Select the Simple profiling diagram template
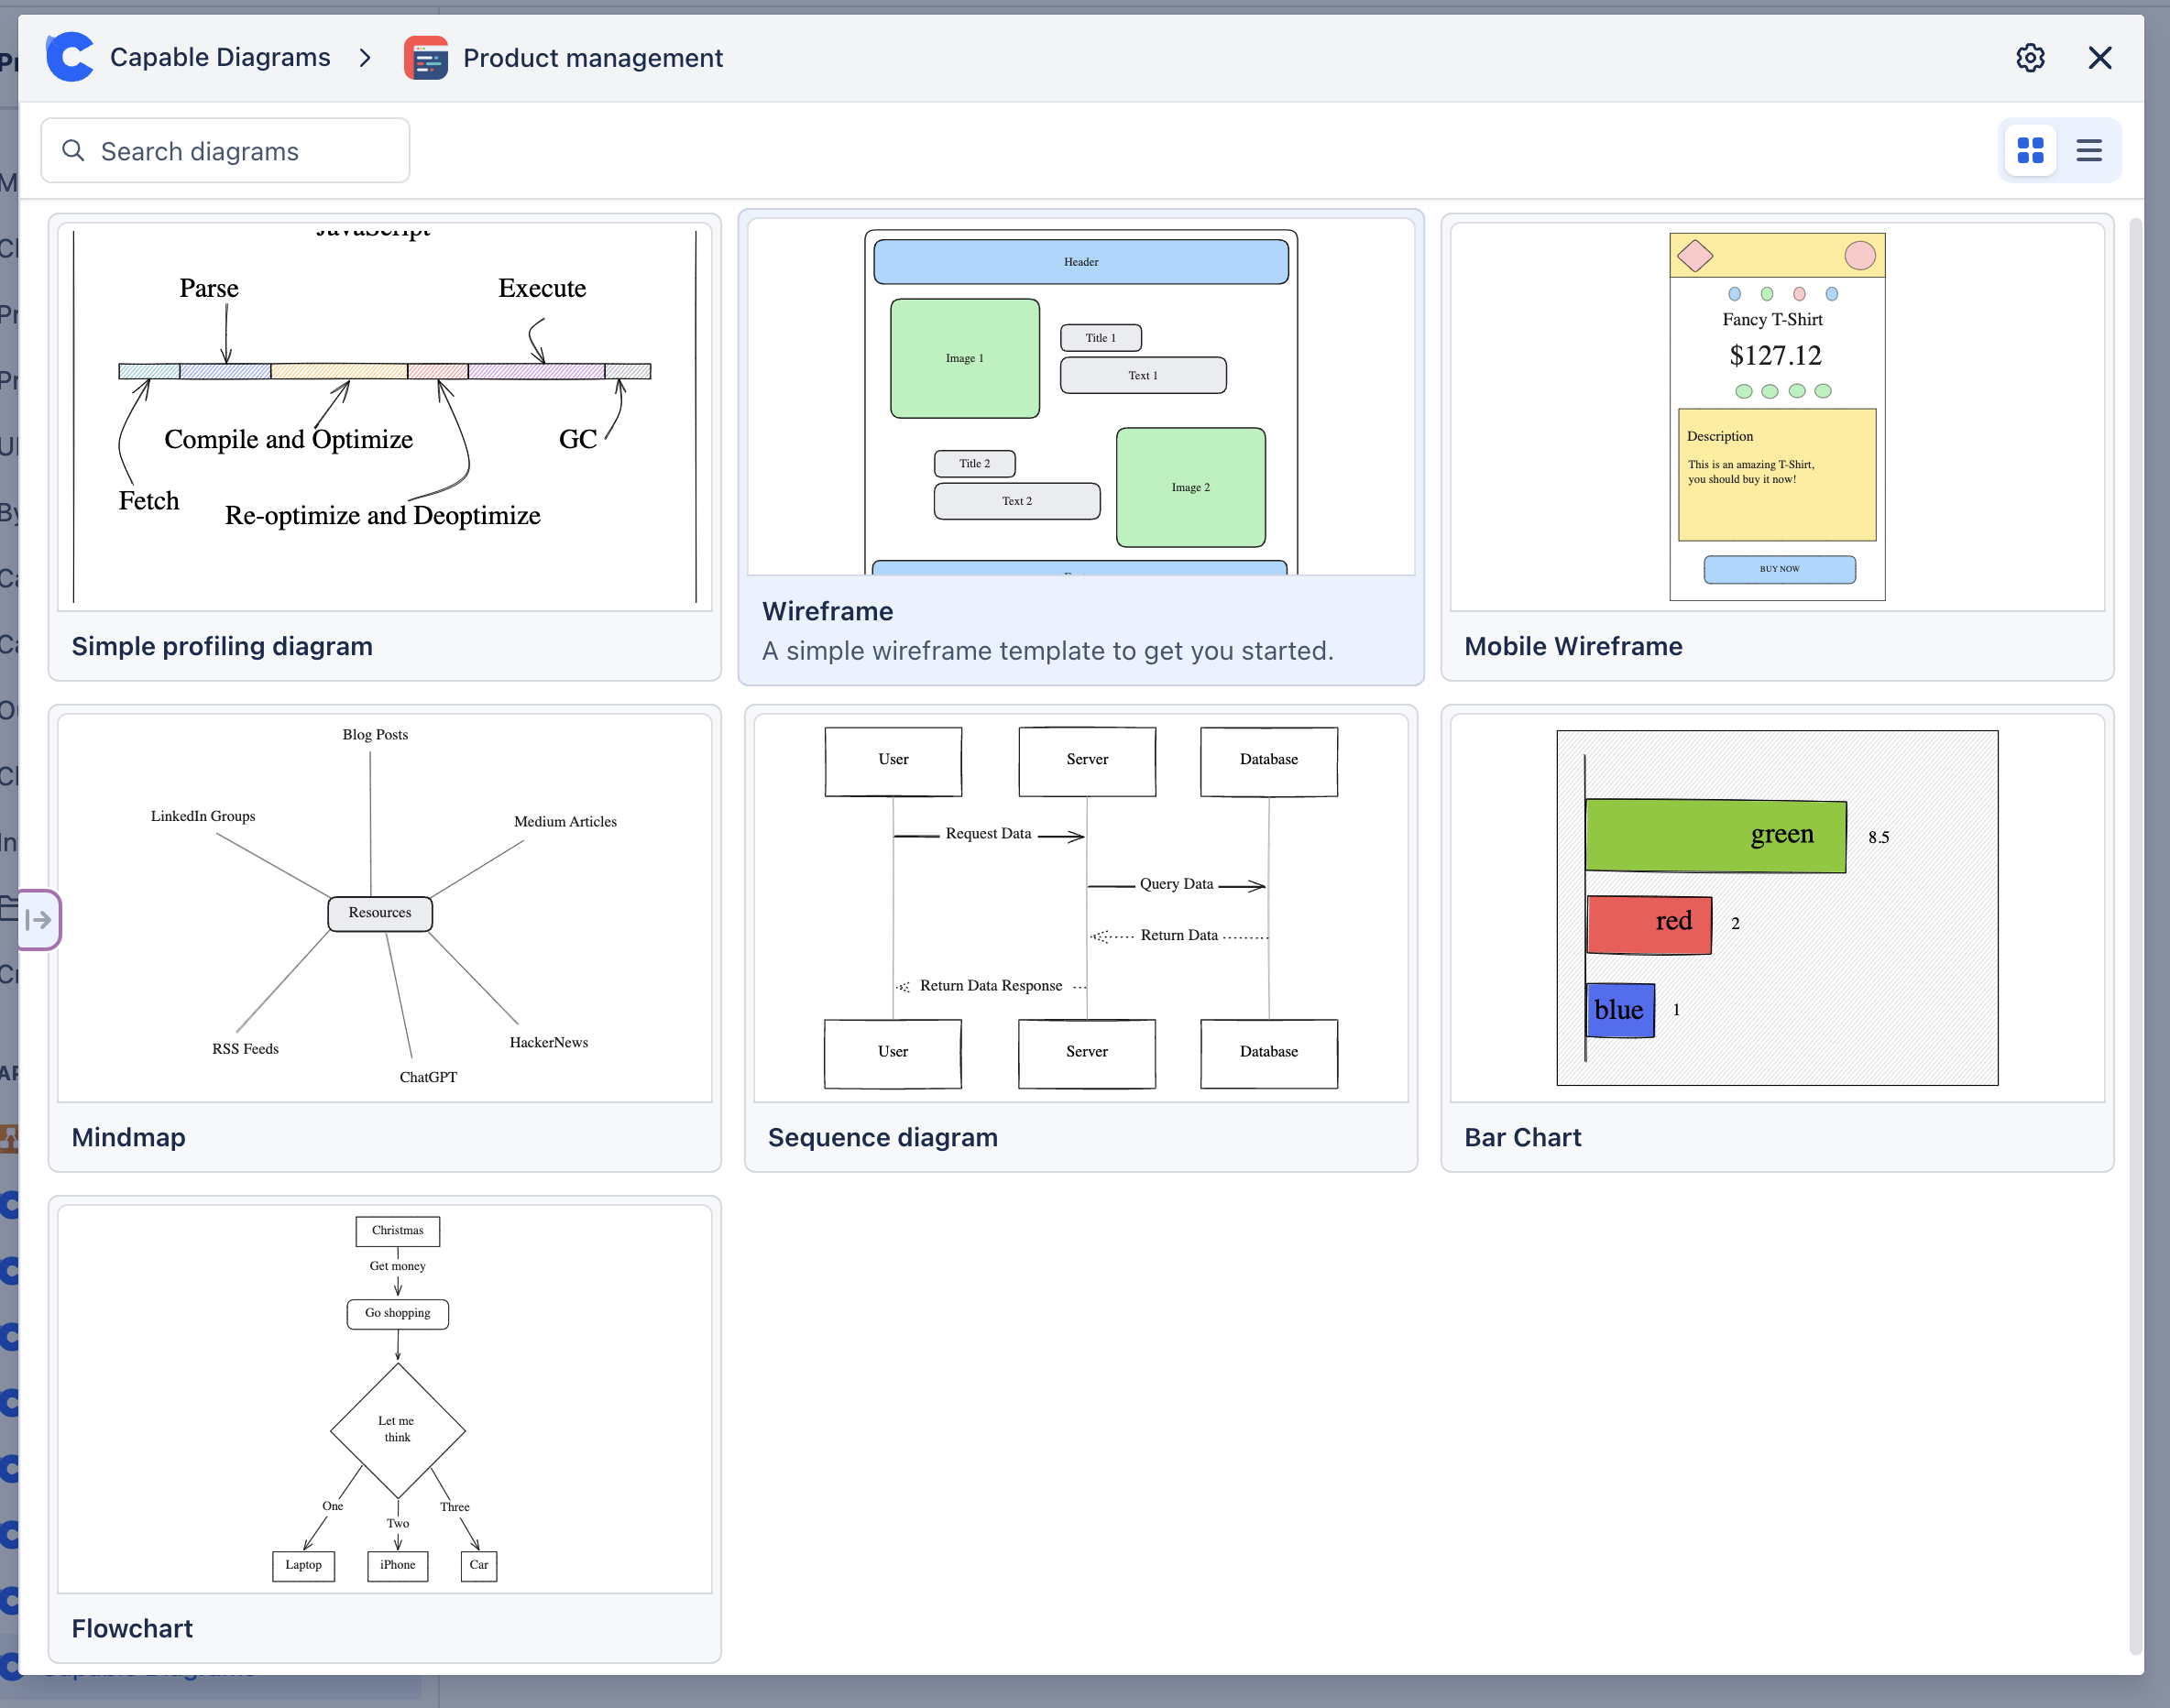The width and height of the screenshot is (2170, 1708). click(x=384, y=447)
